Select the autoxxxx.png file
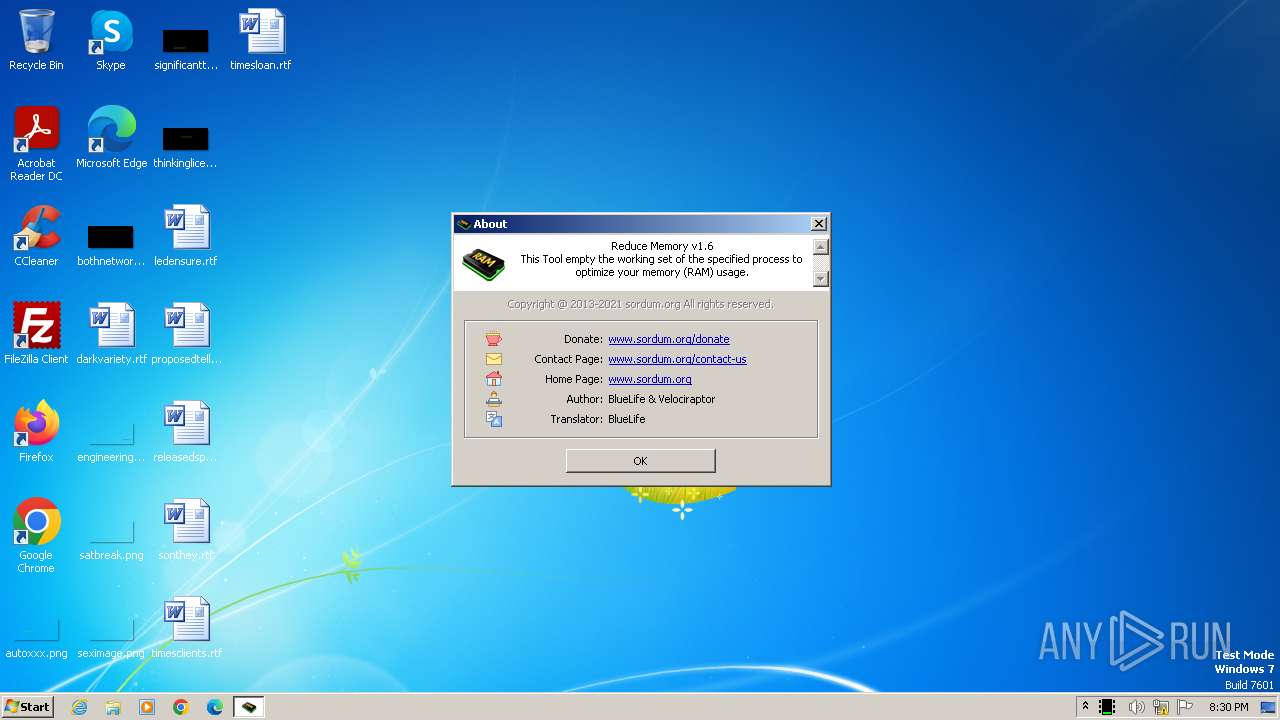The image size is (1280, 720). [36, 635]
